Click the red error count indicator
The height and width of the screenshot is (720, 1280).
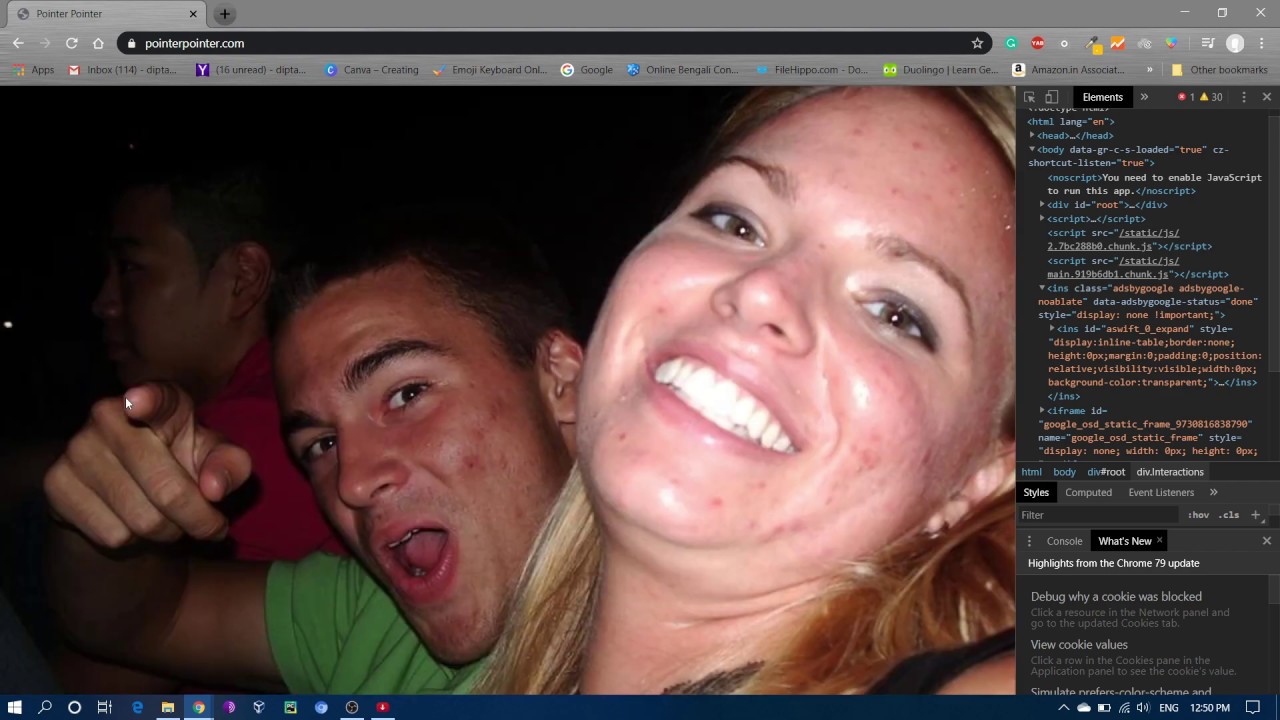tap(1186, 97)
